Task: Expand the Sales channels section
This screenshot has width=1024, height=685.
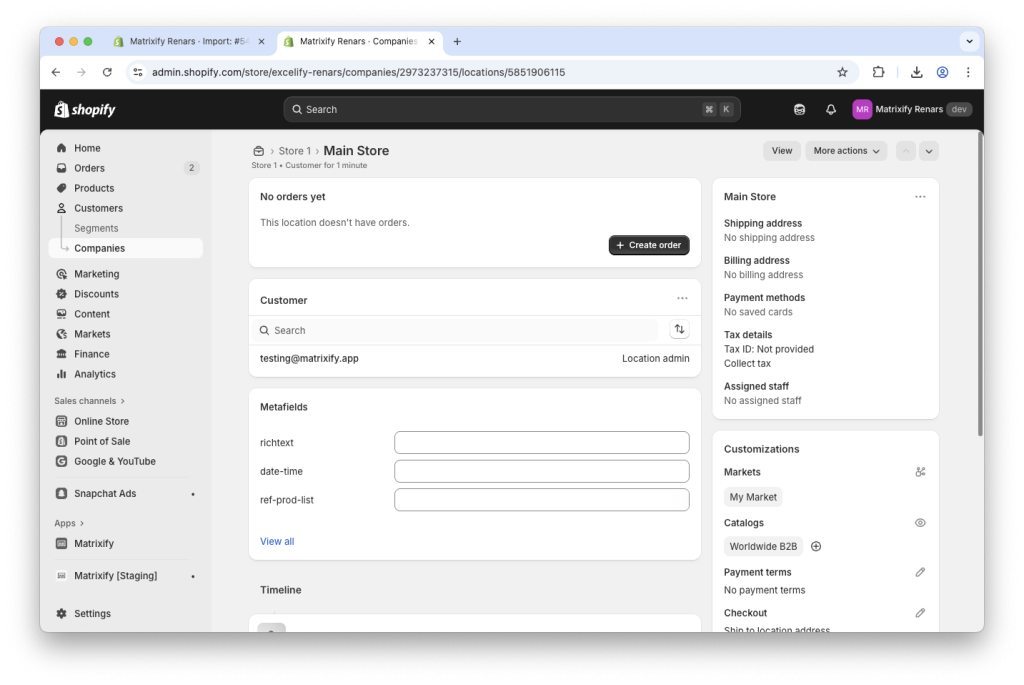Action: click(88, 400)
